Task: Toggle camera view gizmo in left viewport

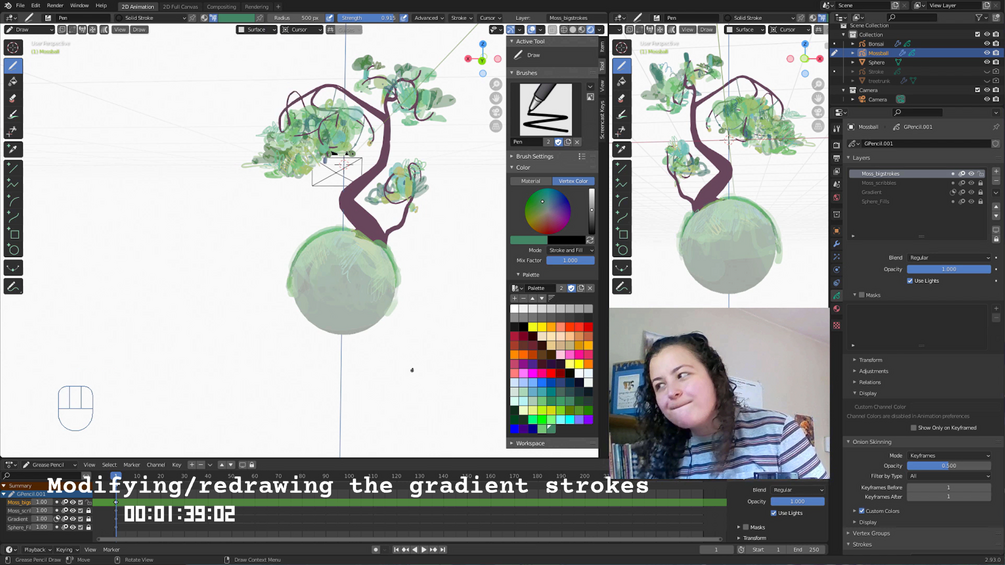Action: click(x=495, y=112)
